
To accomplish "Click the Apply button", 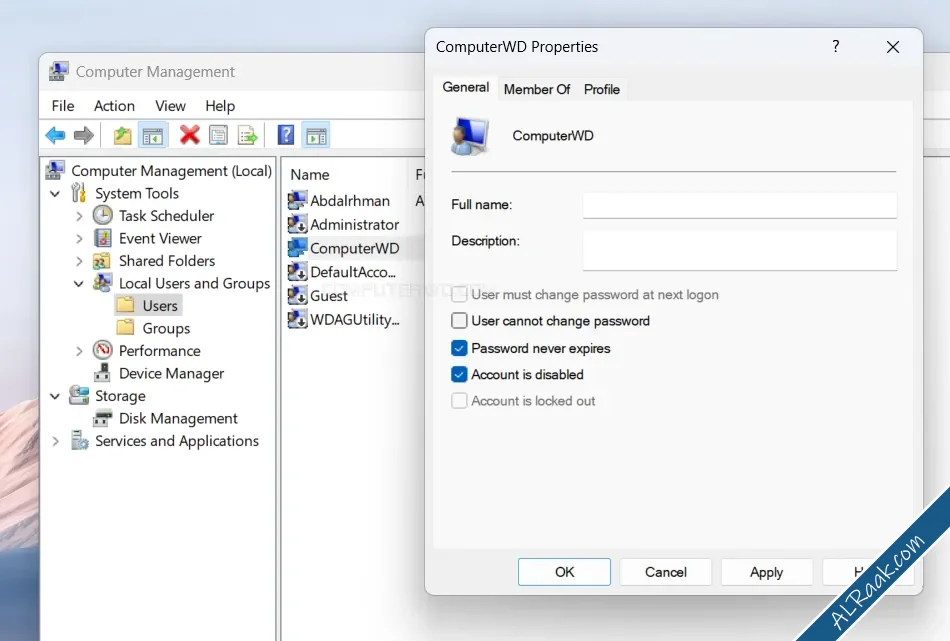I will coord(766,572).
